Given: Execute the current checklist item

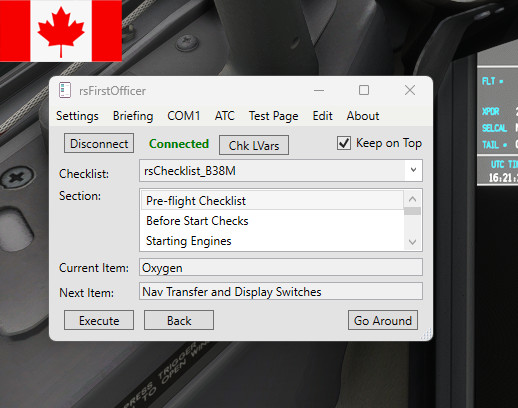Looking at the screenshot, I should pos(99,320).
